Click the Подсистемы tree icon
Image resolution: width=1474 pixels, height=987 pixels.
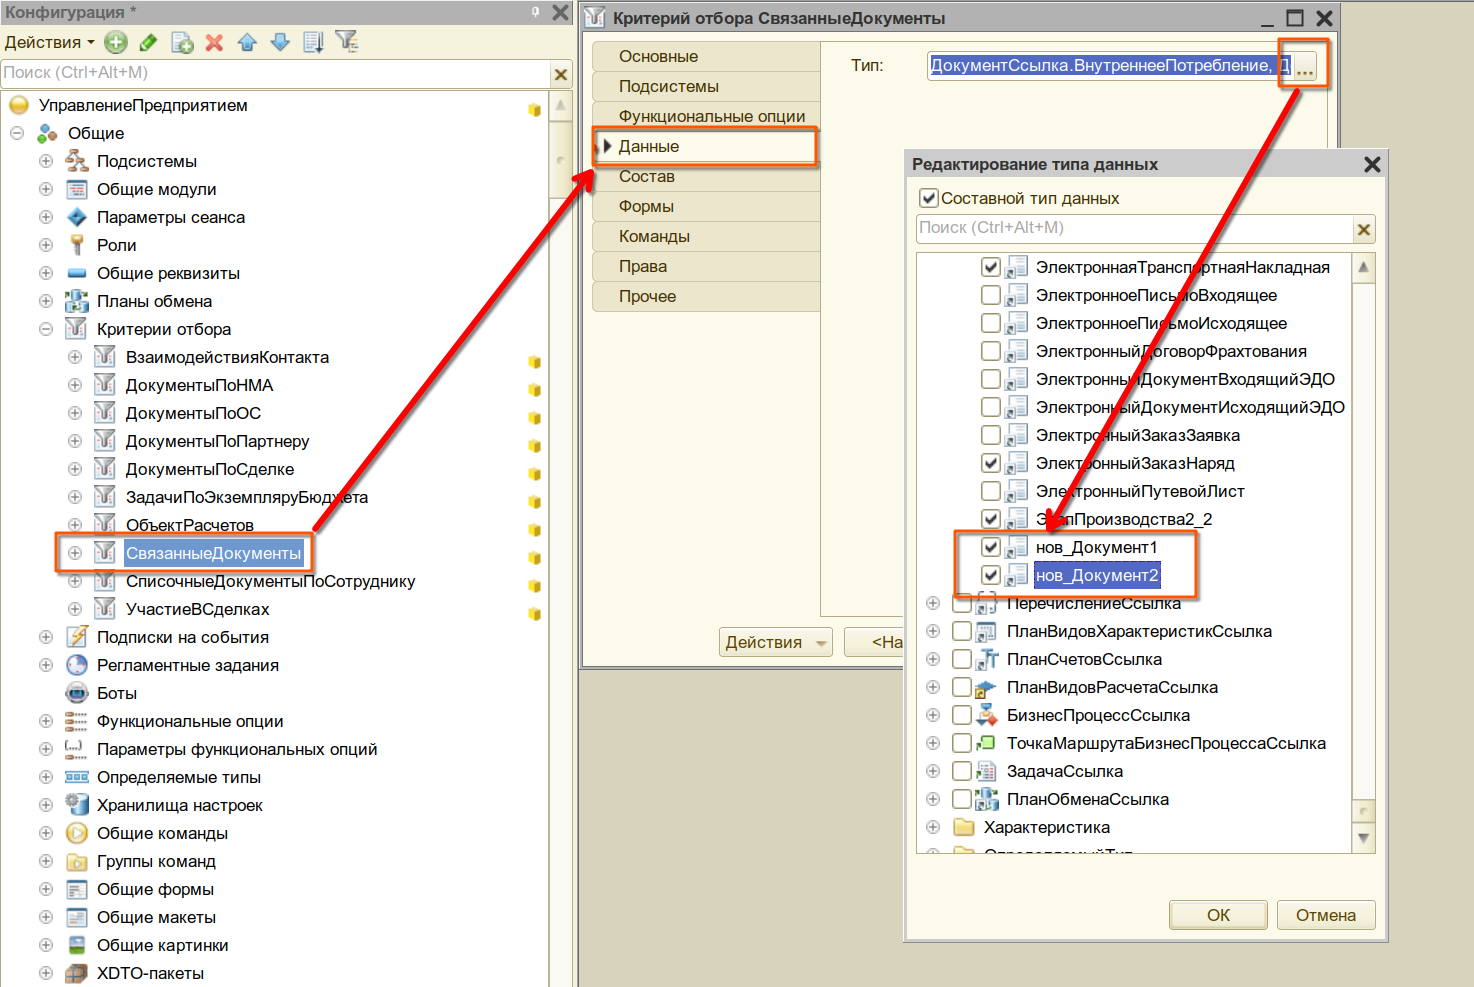[x=77, y=161]
